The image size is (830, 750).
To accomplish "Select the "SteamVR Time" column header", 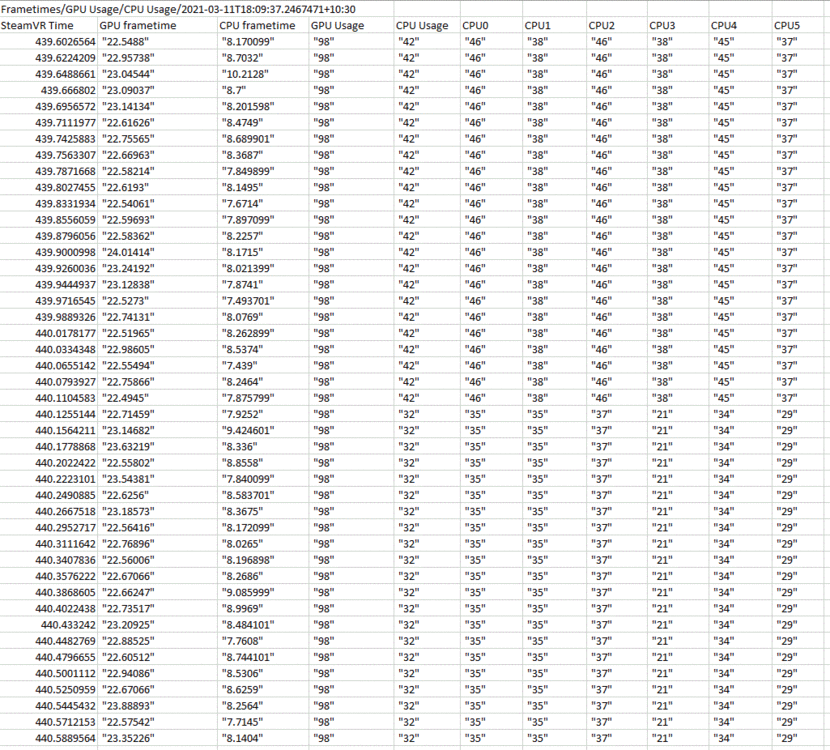I will coord(40,25).
